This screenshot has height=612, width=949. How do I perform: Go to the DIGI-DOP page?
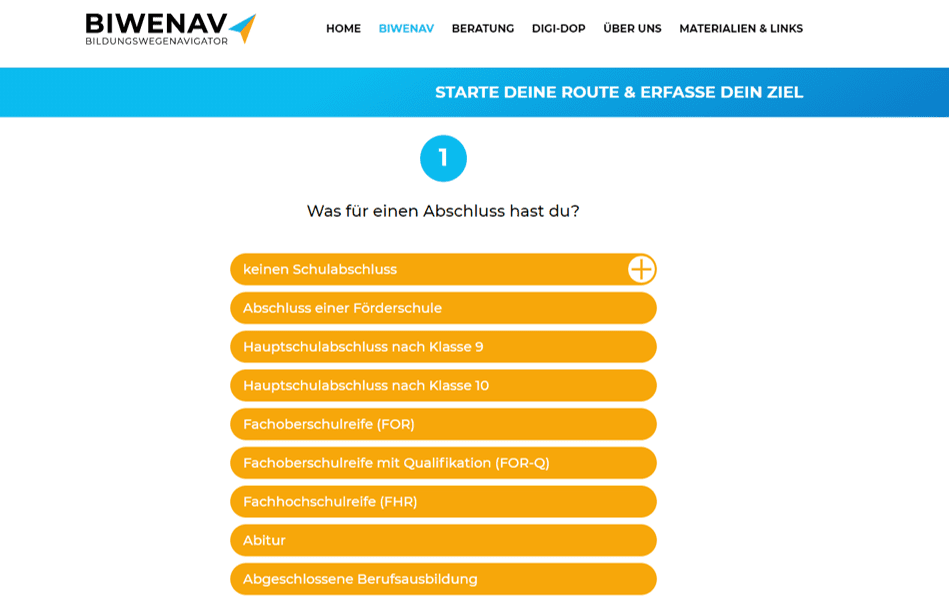click(558, 28)
